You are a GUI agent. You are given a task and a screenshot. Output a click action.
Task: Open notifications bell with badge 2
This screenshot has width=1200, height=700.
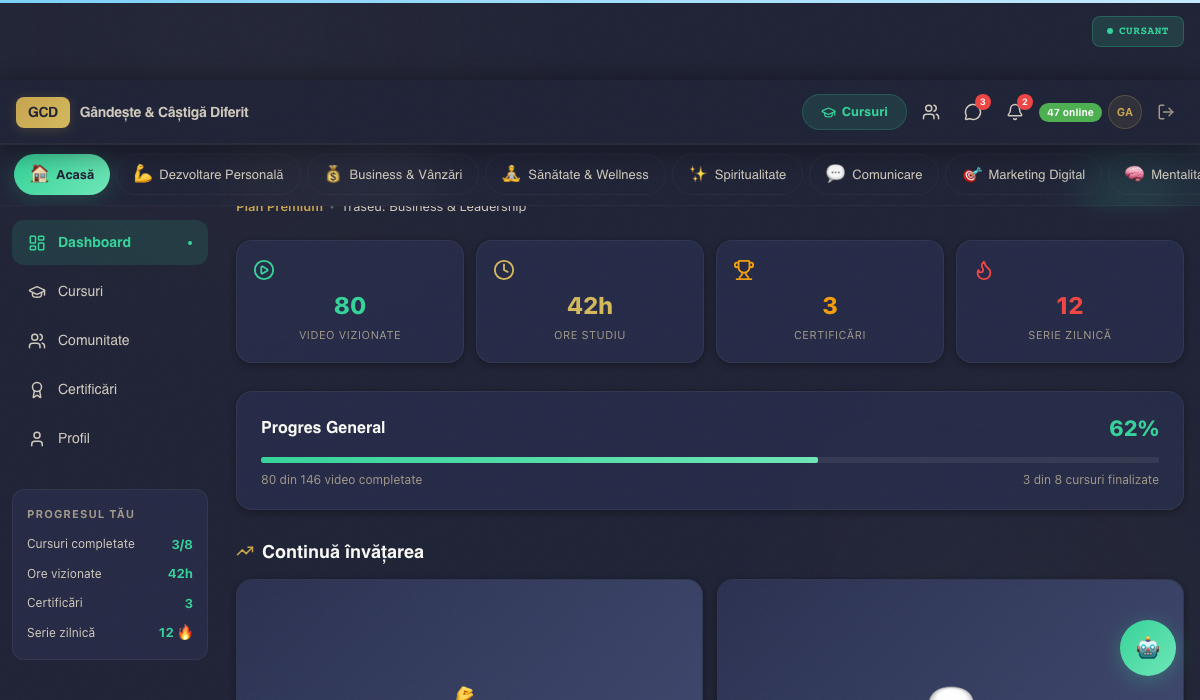pos(1015,112)
